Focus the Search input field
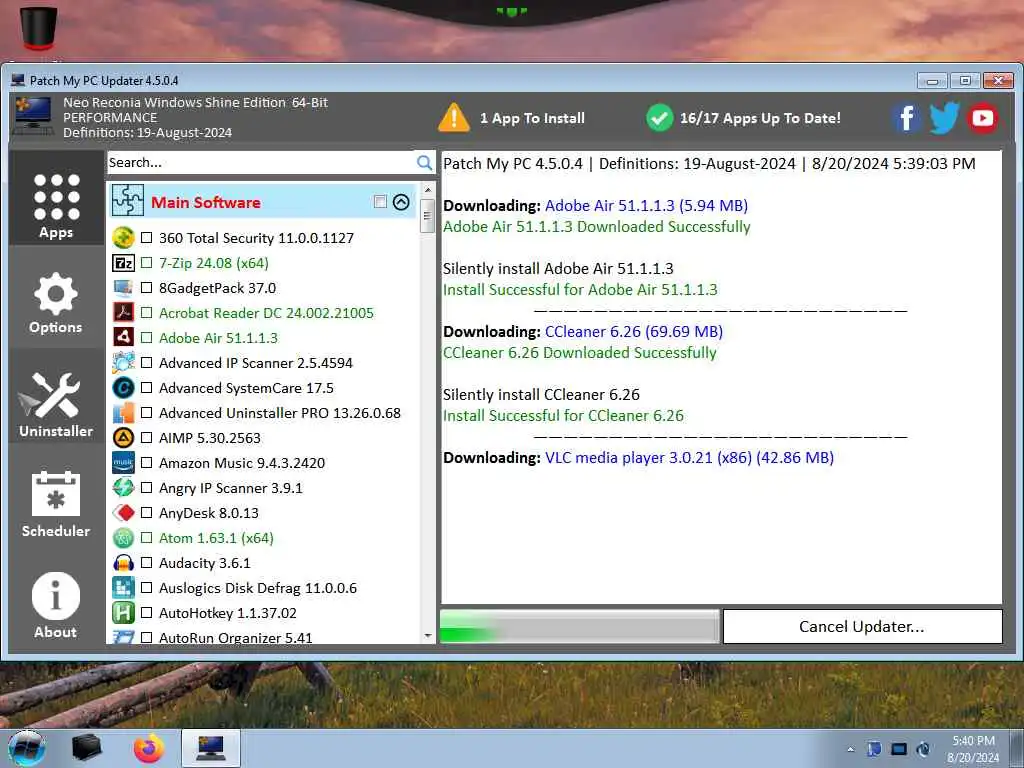1024x768 pixels. click(261, 163)
